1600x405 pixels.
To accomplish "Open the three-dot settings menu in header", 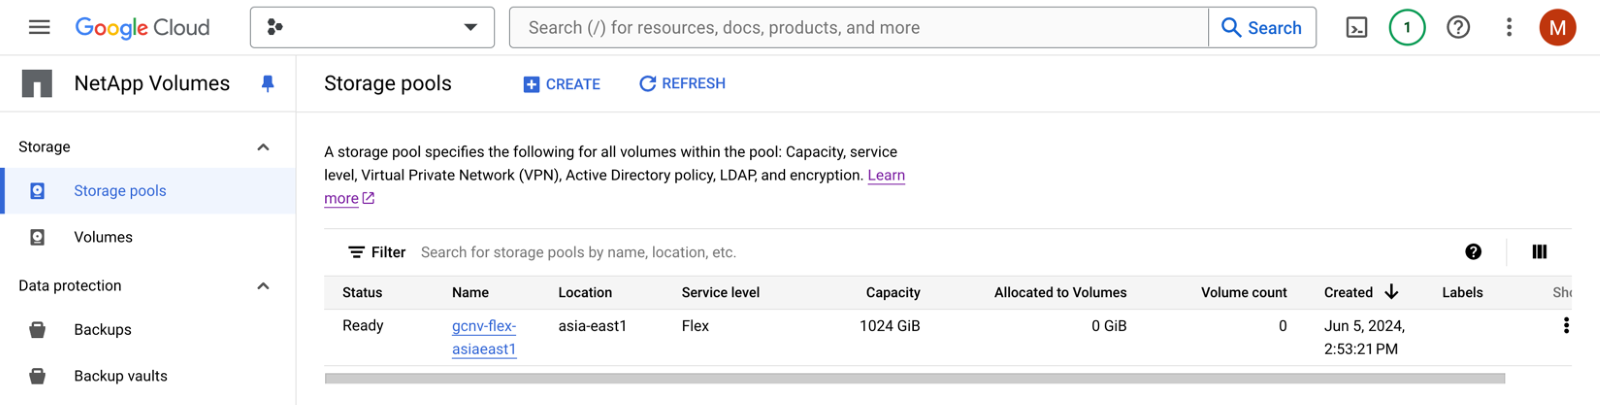I will [1509, 28].
